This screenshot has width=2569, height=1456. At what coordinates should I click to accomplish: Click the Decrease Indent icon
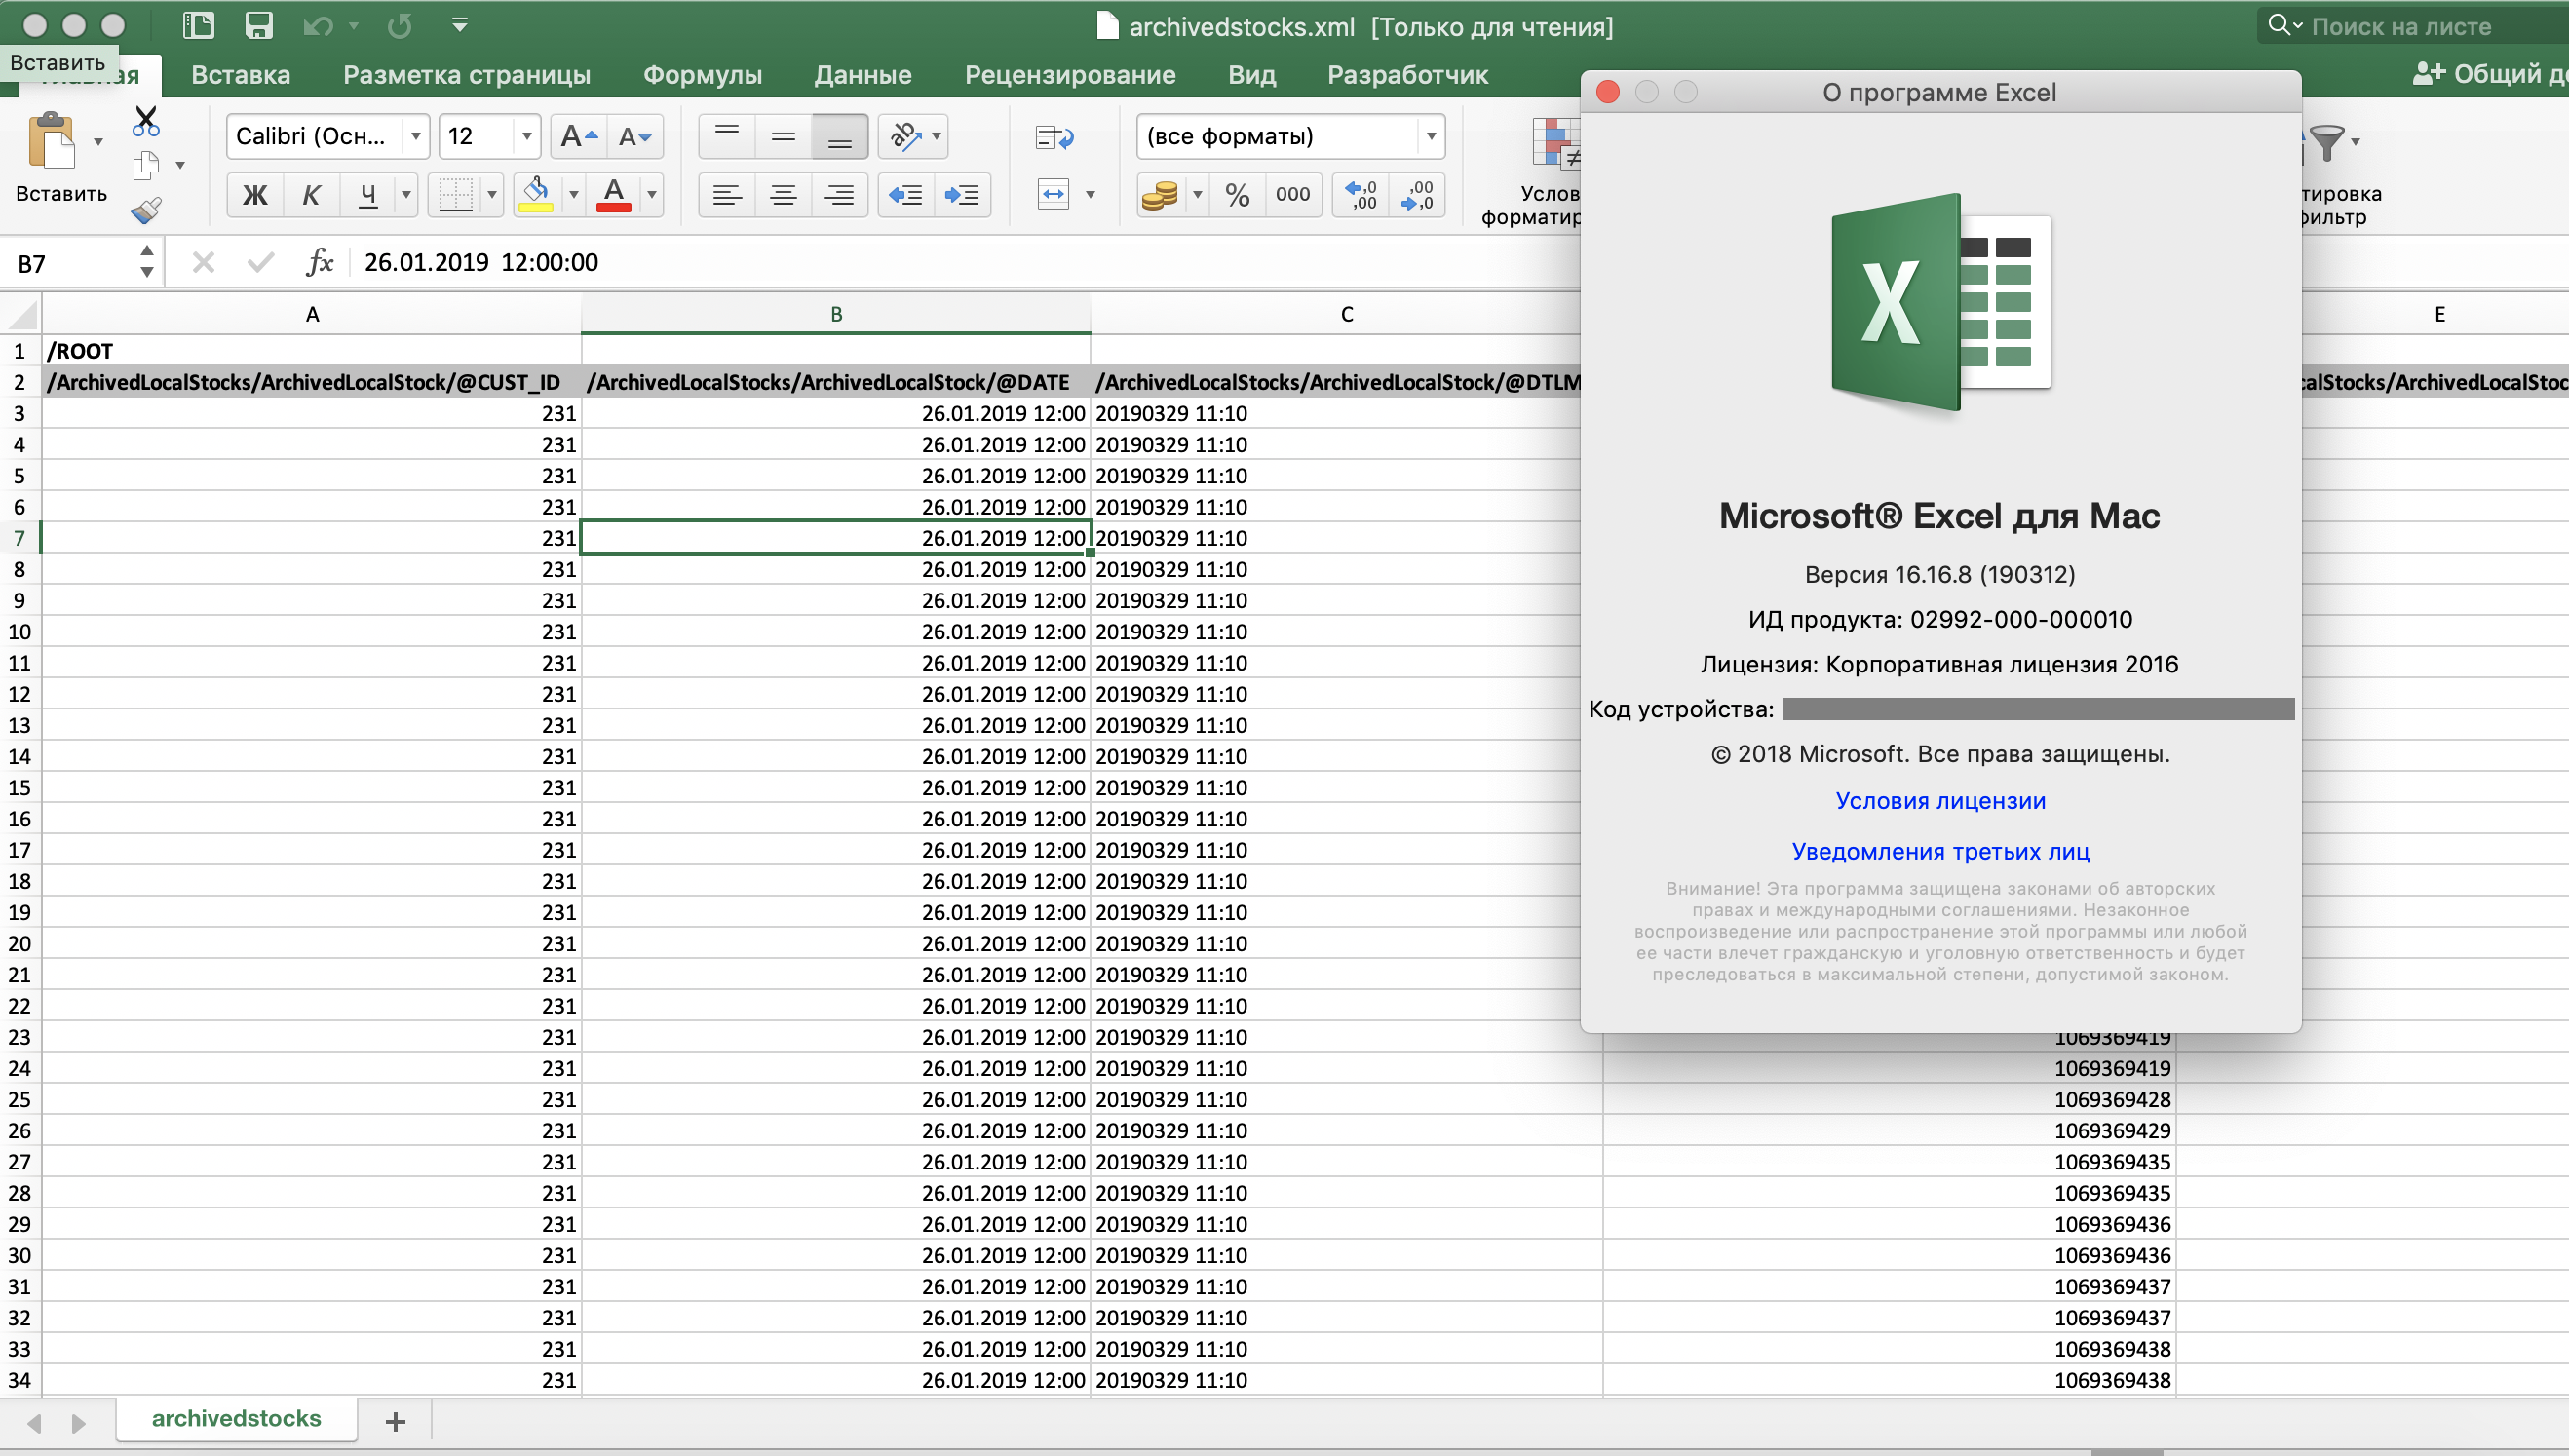point(906,194)
